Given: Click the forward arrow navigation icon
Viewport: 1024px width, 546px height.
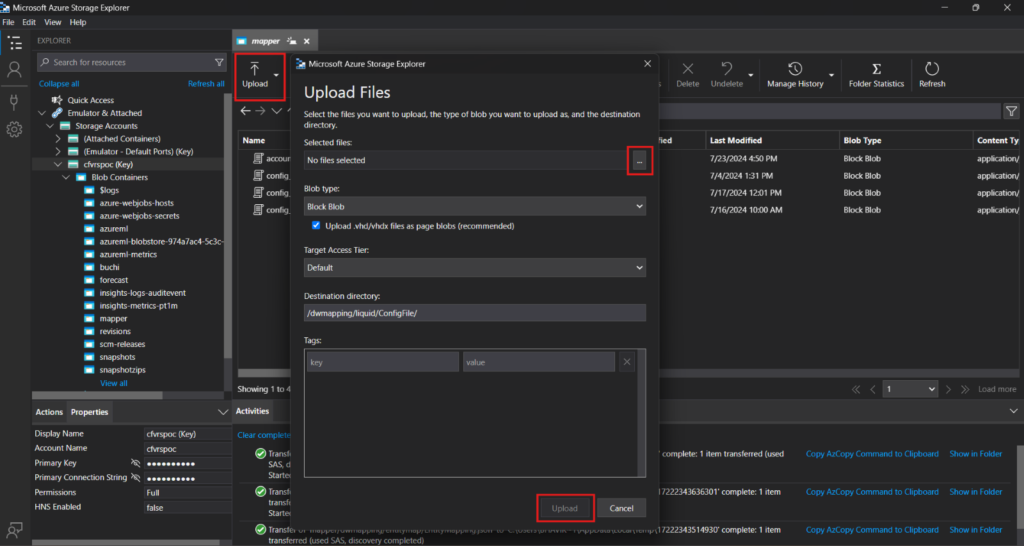Looking at the screenshot, I should [260, 111].
